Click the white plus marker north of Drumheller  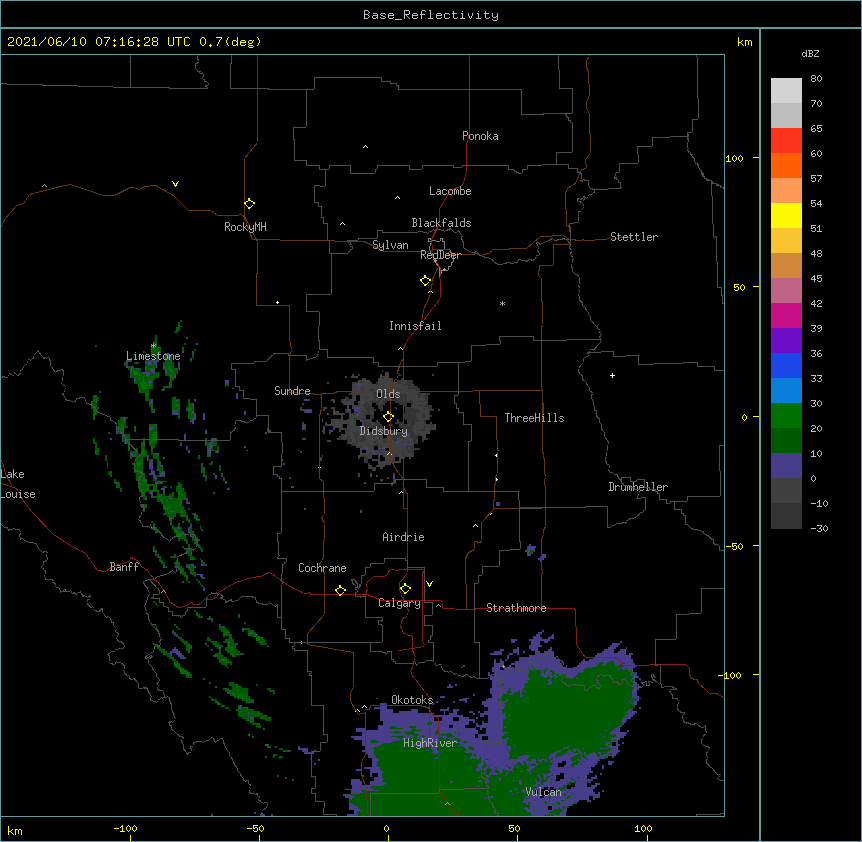pos(612,375)
